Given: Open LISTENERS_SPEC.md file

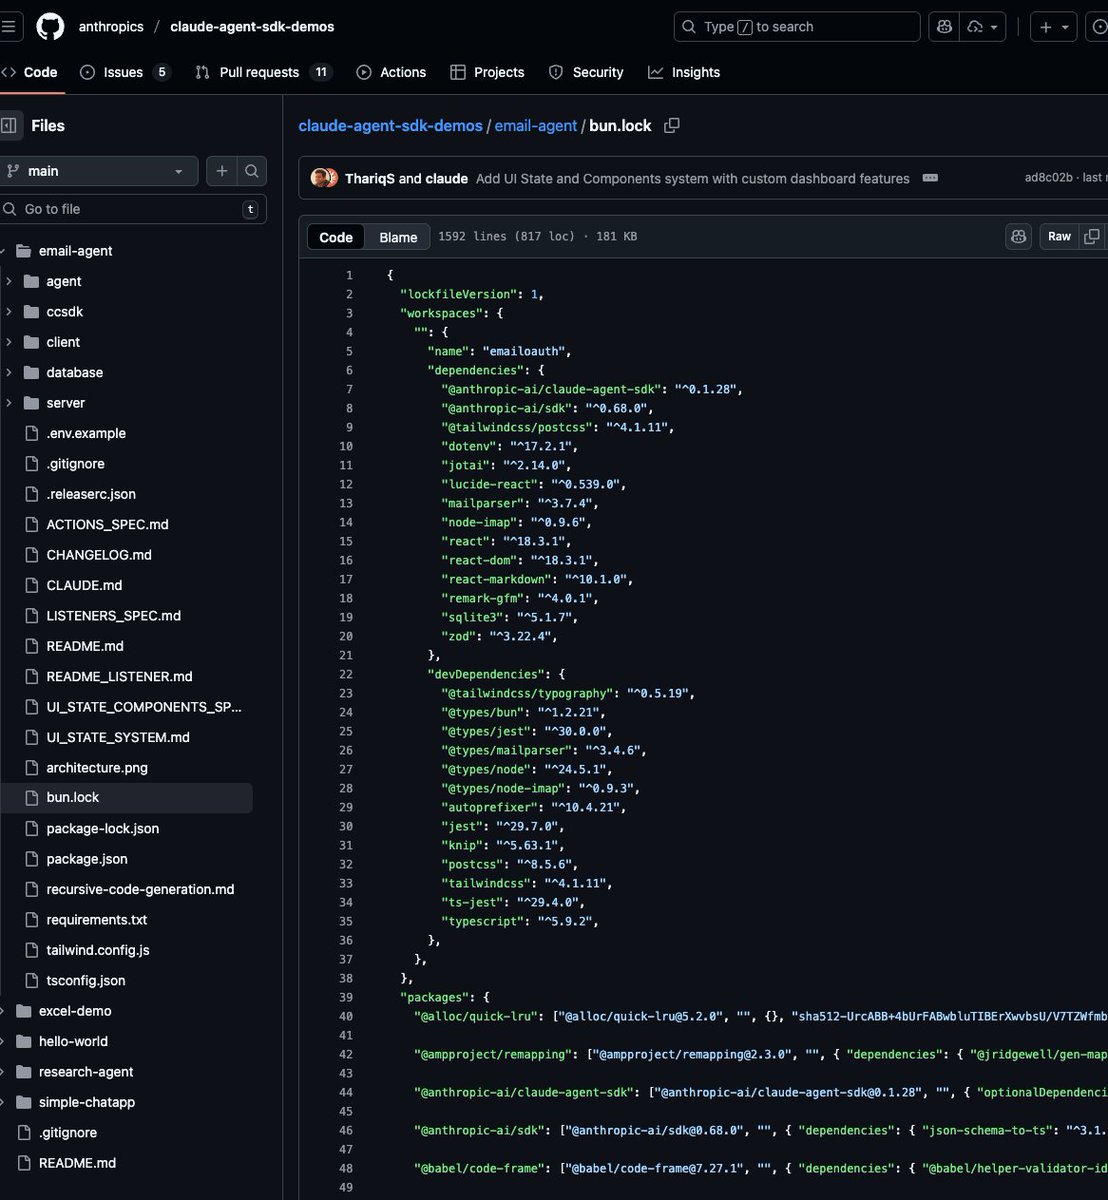Looking at the screenshot, I should point(113,616).
